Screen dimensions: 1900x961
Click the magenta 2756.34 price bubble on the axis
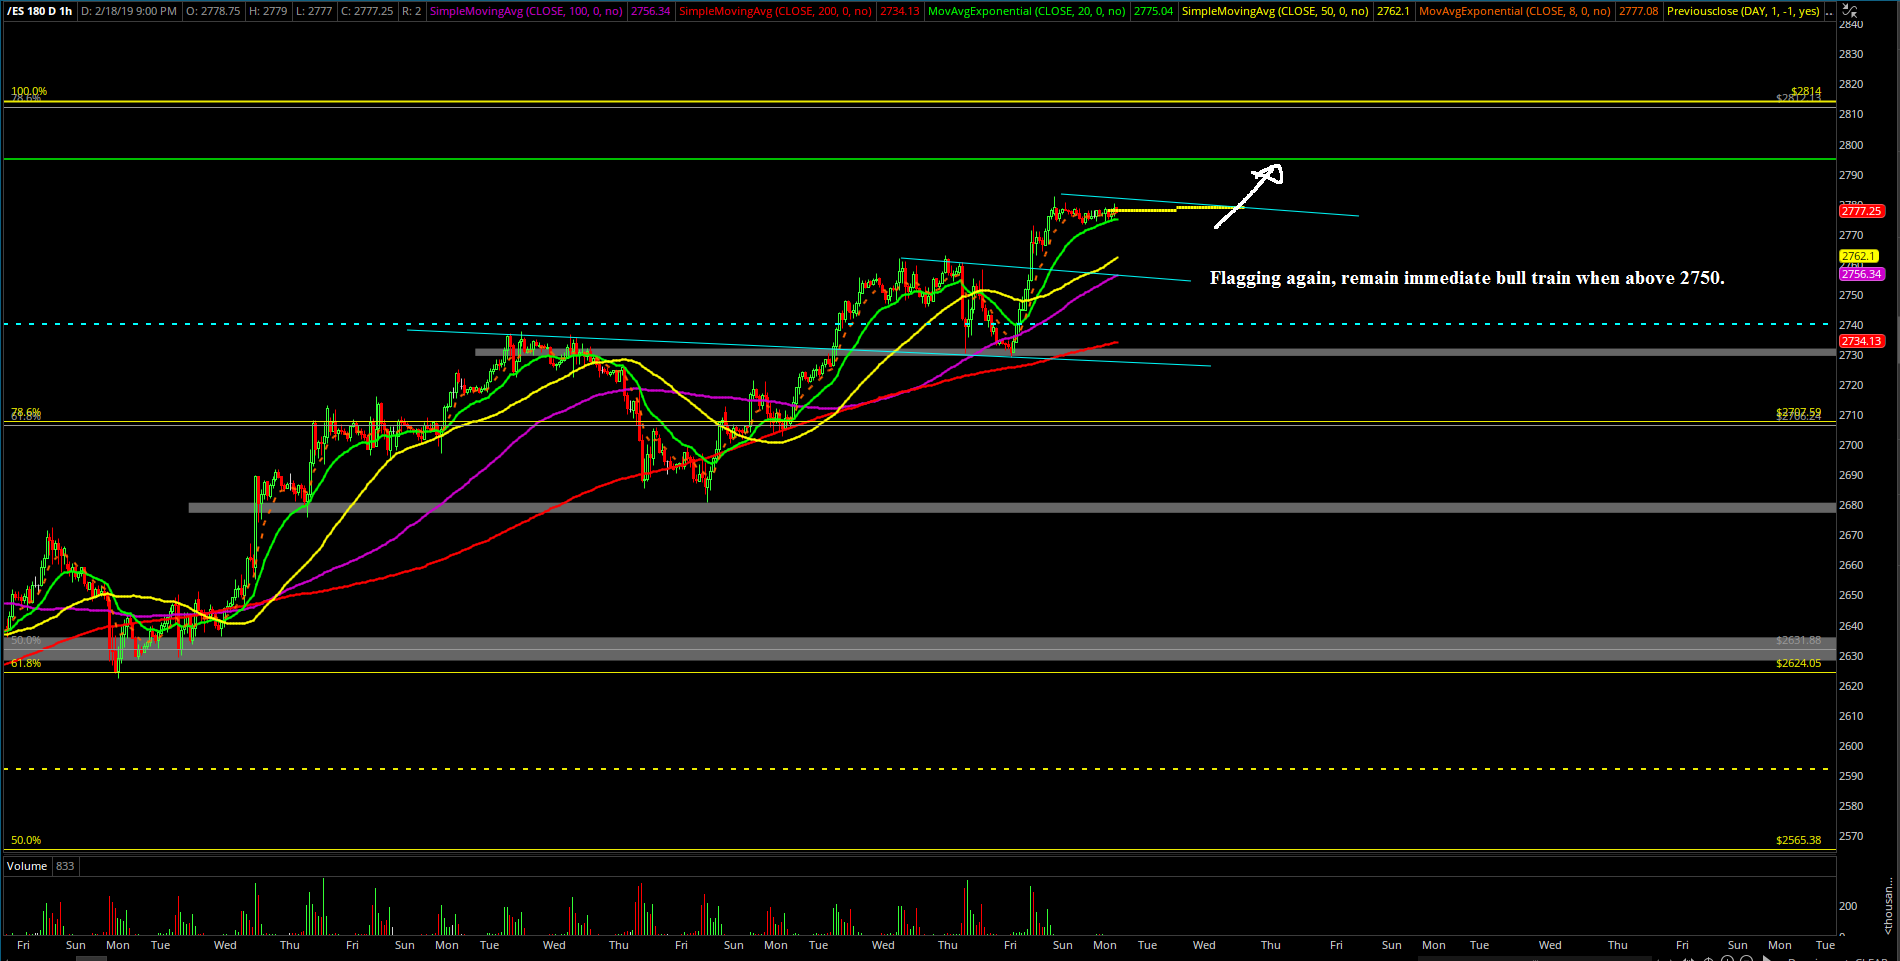point(1862,274)
